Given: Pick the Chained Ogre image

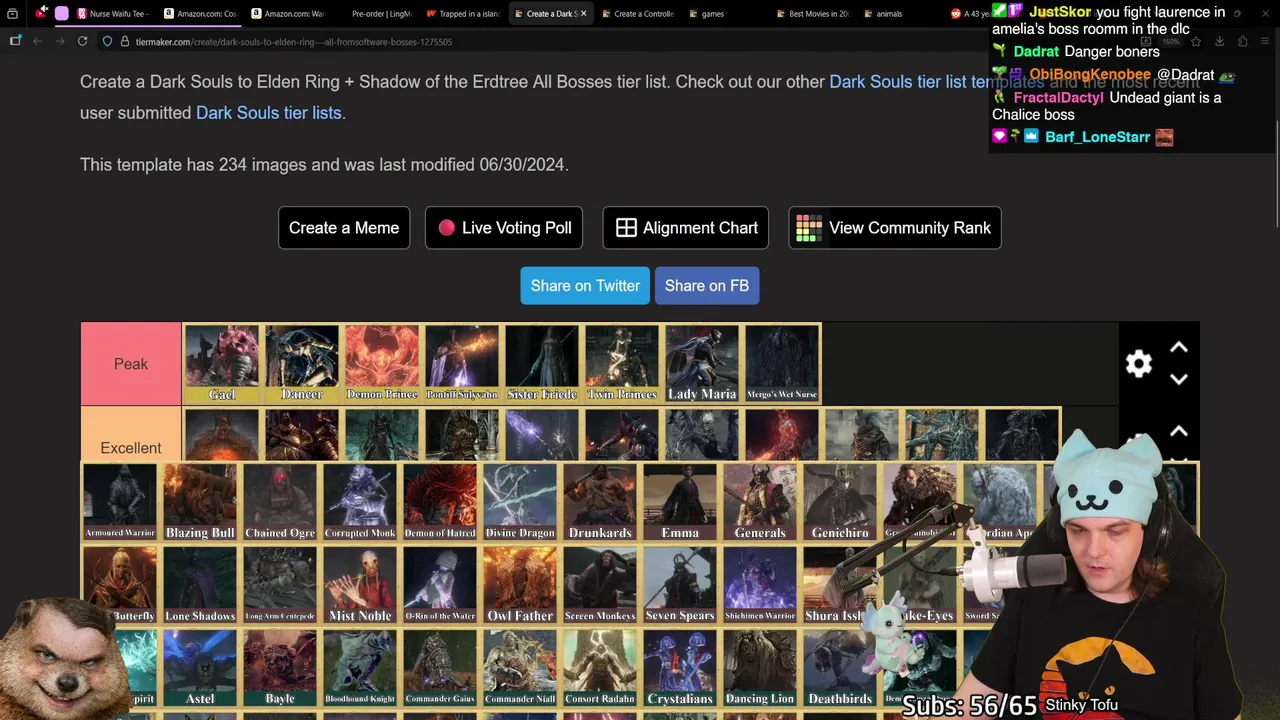Looking at the screenshot, I should click(x=280, y=503).
